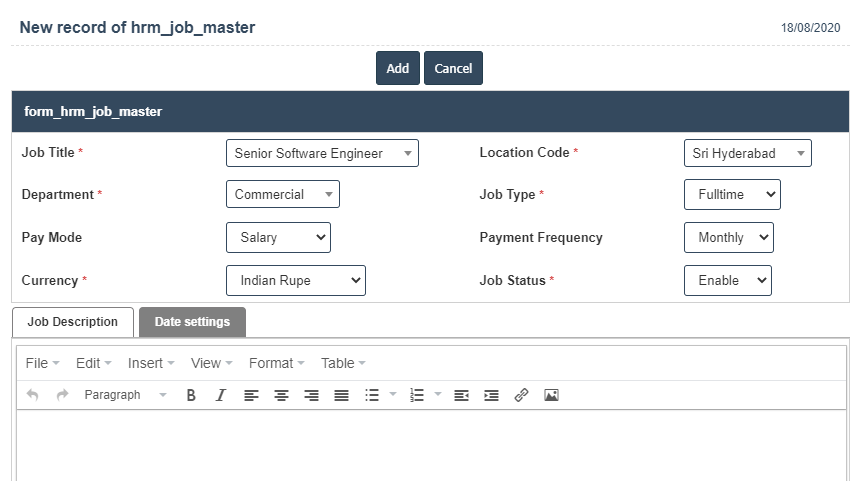Click the redo arrow icon
Viewport: 863px width, 481px height.
[62, 395]
